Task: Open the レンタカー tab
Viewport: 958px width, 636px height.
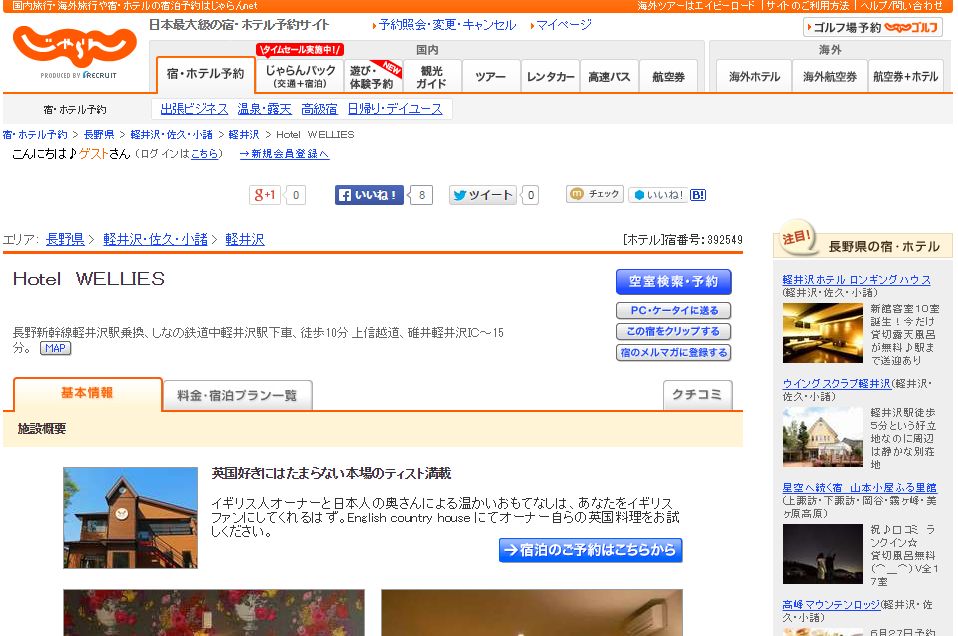Action: pos(550,76)
